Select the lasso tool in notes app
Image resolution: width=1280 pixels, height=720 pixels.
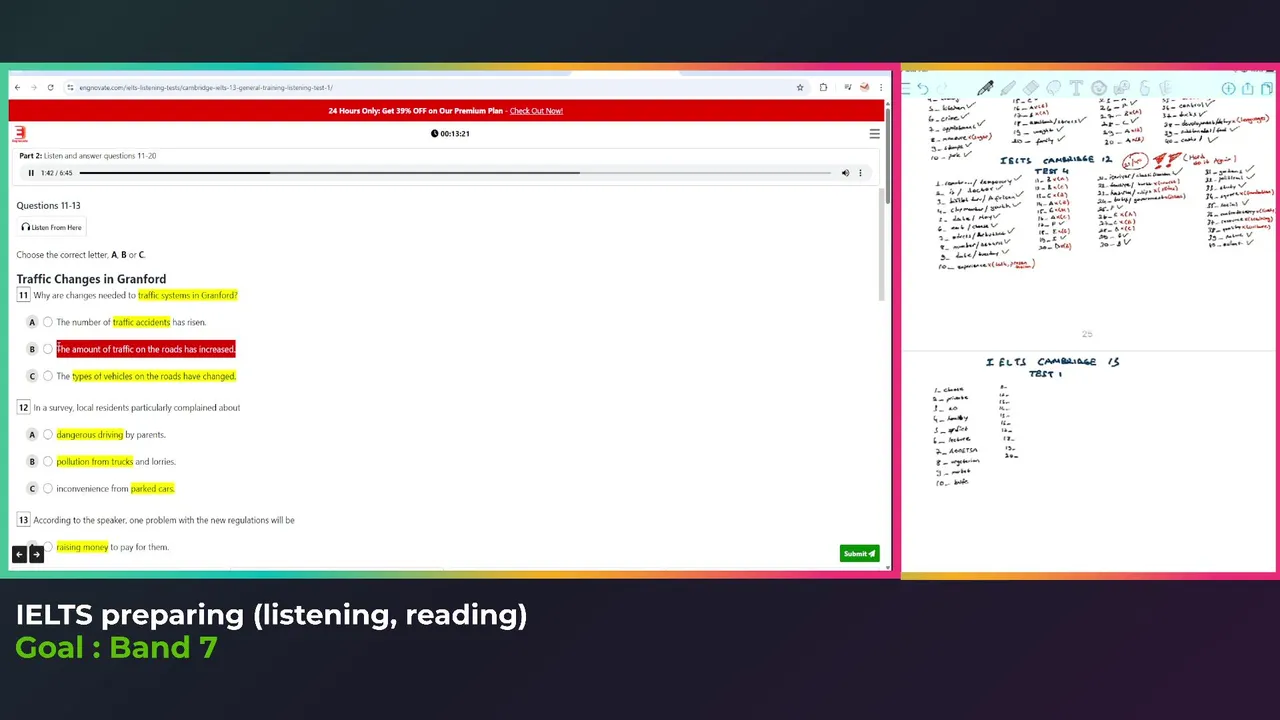(1054, 88)
